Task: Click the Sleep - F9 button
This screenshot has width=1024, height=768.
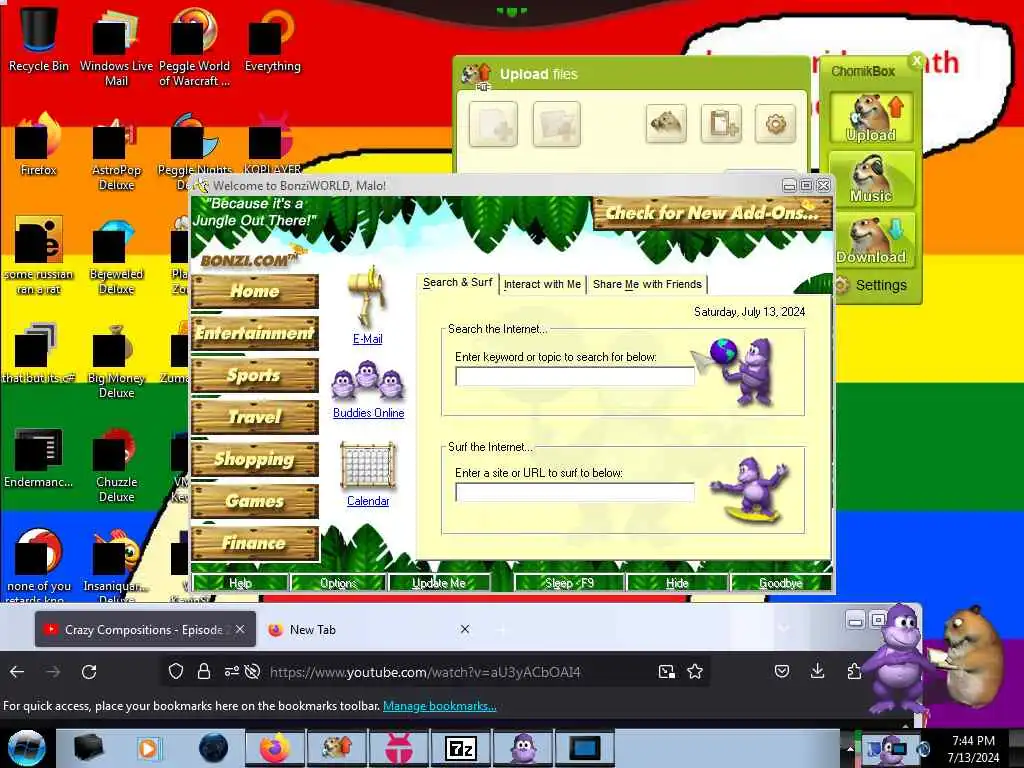Action: (x=569, y=583)
